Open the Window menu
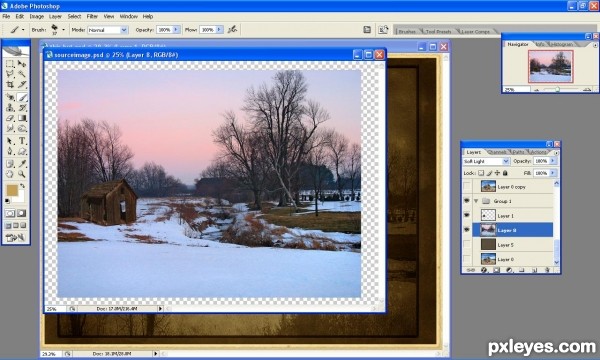Screen dimensions: 600x360 129,16
